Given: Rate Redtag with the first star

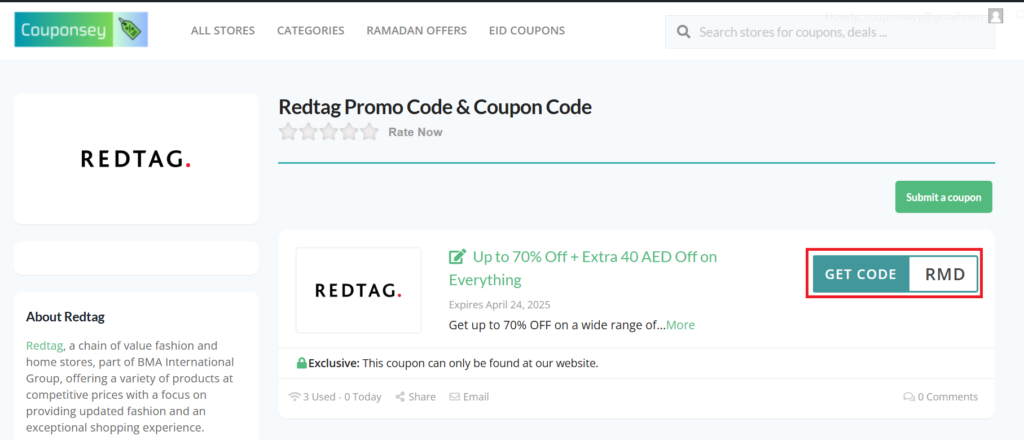Looking at the screenshot, I should (288, 132).
